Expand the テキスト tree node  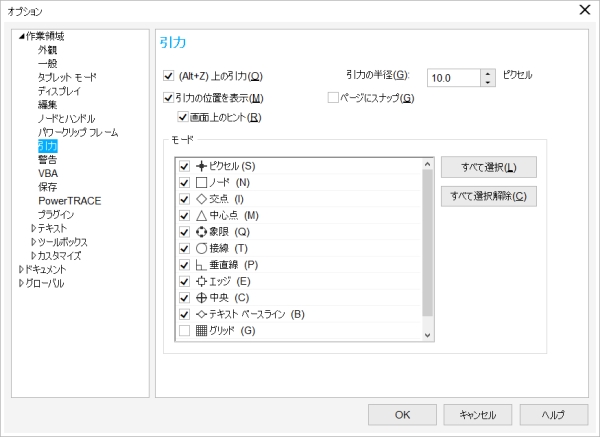(33, 229)
